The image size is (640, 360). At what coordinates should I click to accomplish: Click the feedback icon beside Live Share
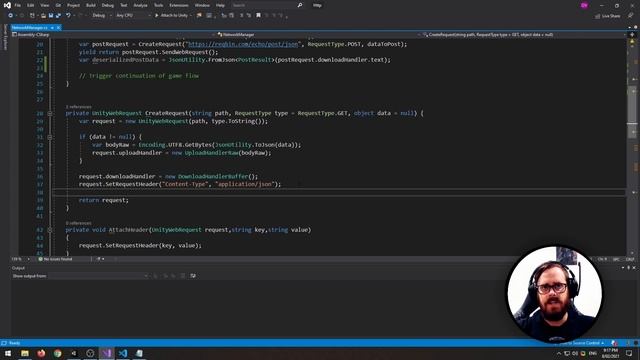click(x=631, y=16)
